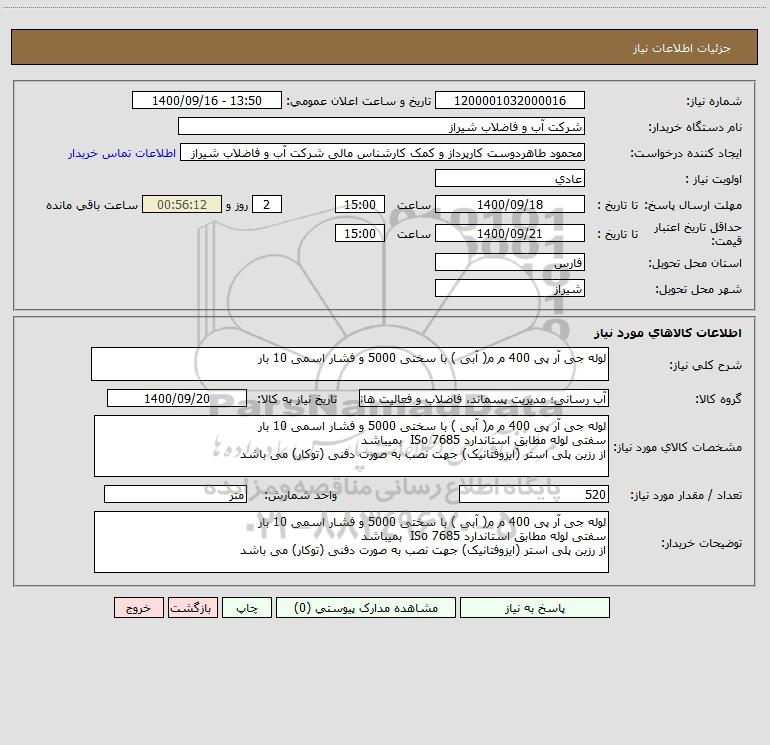
Task: Select the شماره نیاز field 1200001032000016
Action: point(510,100)
